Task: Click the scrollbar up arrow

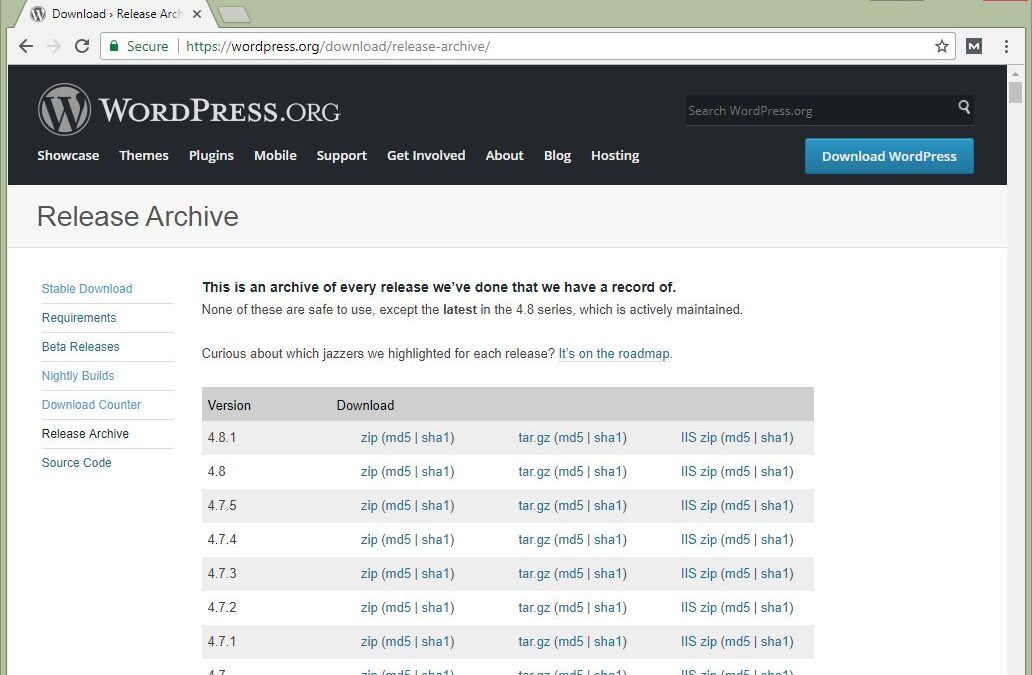Action: pos(1016,72)
